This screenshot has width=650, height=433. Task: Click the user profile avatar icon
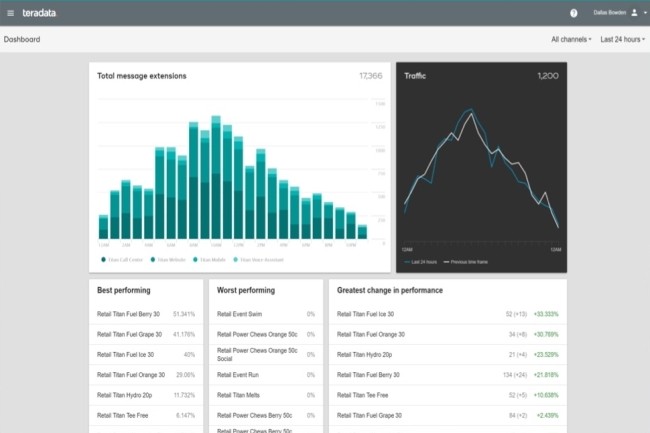coord(634,13)
